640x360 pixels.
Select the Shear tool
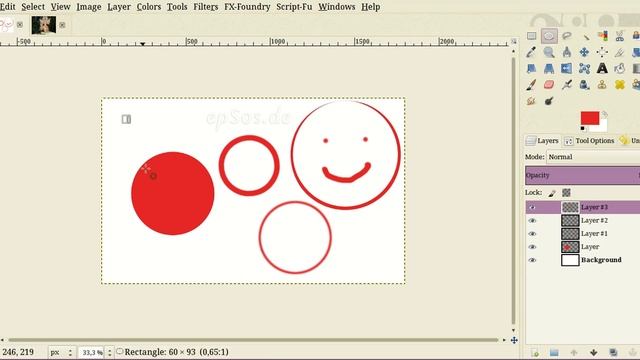point(531,69)
